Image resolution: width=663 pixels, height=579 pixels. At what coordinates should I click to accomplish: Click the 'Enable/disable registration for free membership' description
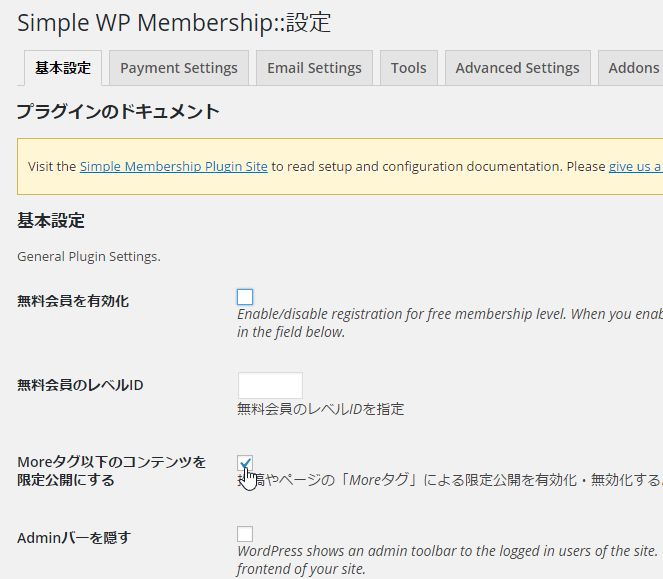point(450,323)
